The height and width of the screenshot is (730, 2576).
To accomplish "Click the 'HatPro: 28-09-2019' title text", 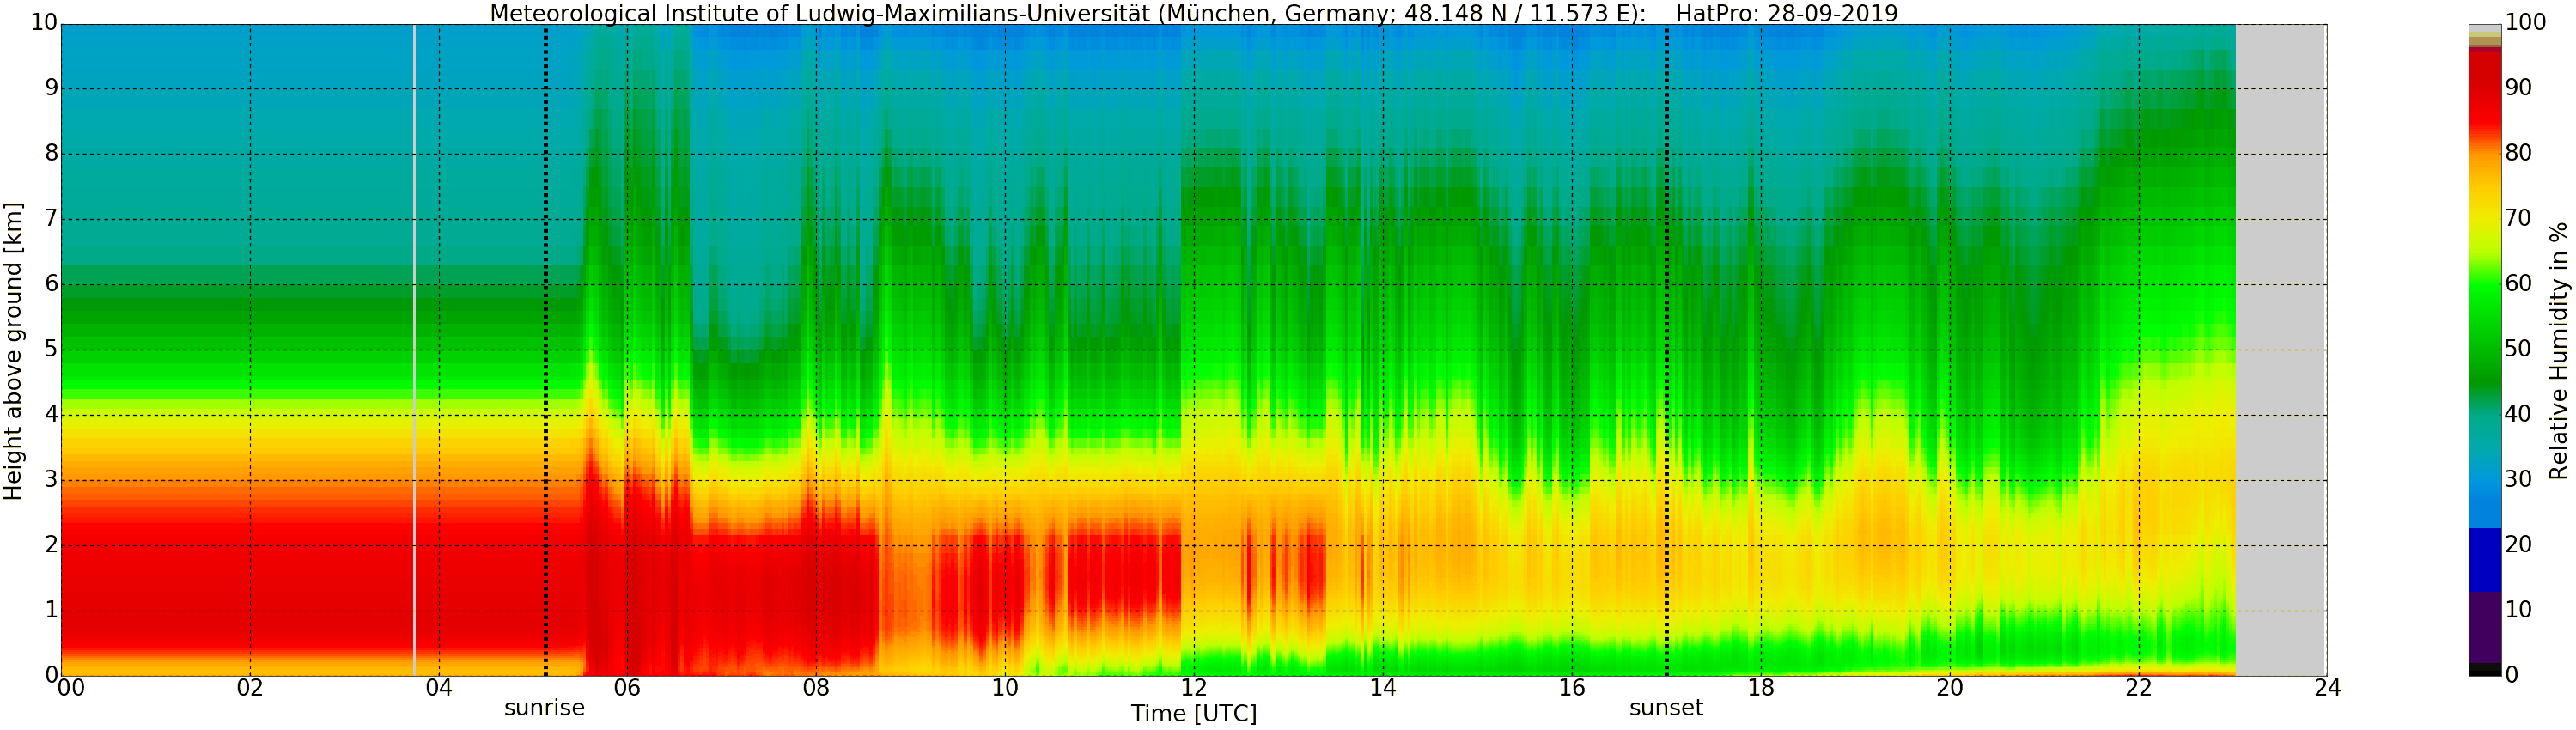I will tap(1787, 14).
